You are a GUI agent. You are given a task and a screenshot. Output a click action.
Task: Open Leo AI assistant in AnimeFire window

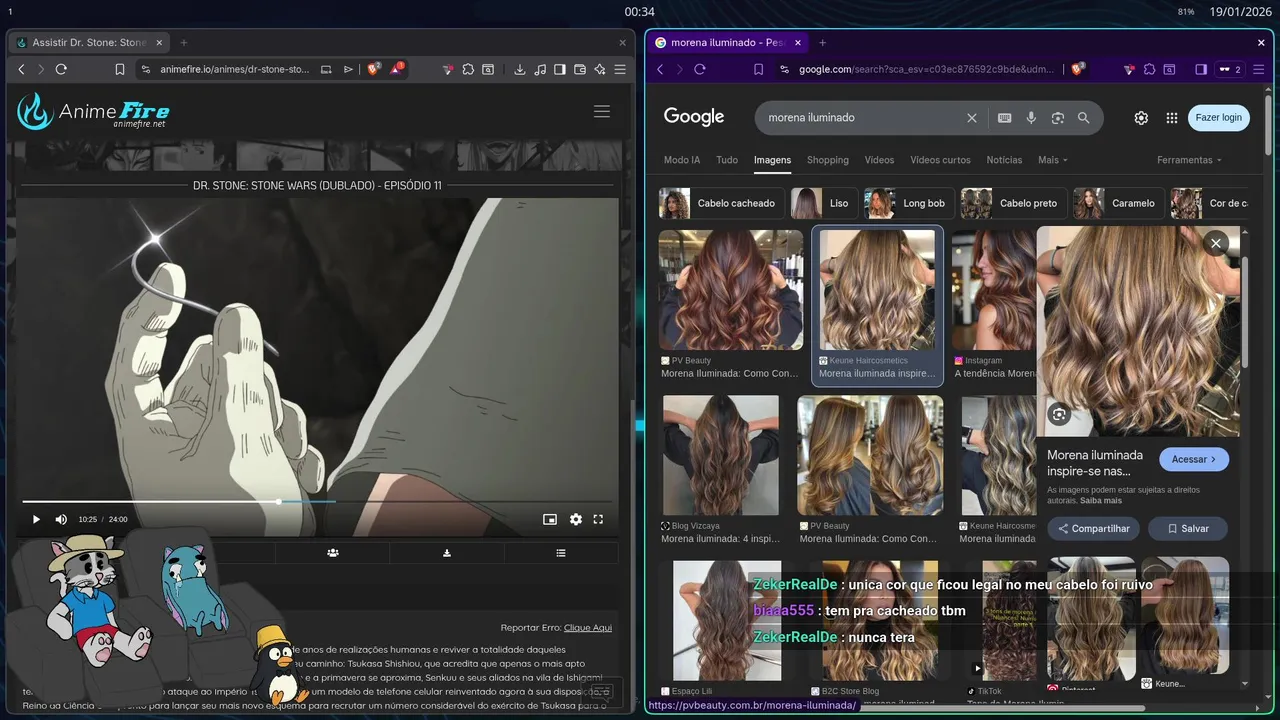pos(600,69)
